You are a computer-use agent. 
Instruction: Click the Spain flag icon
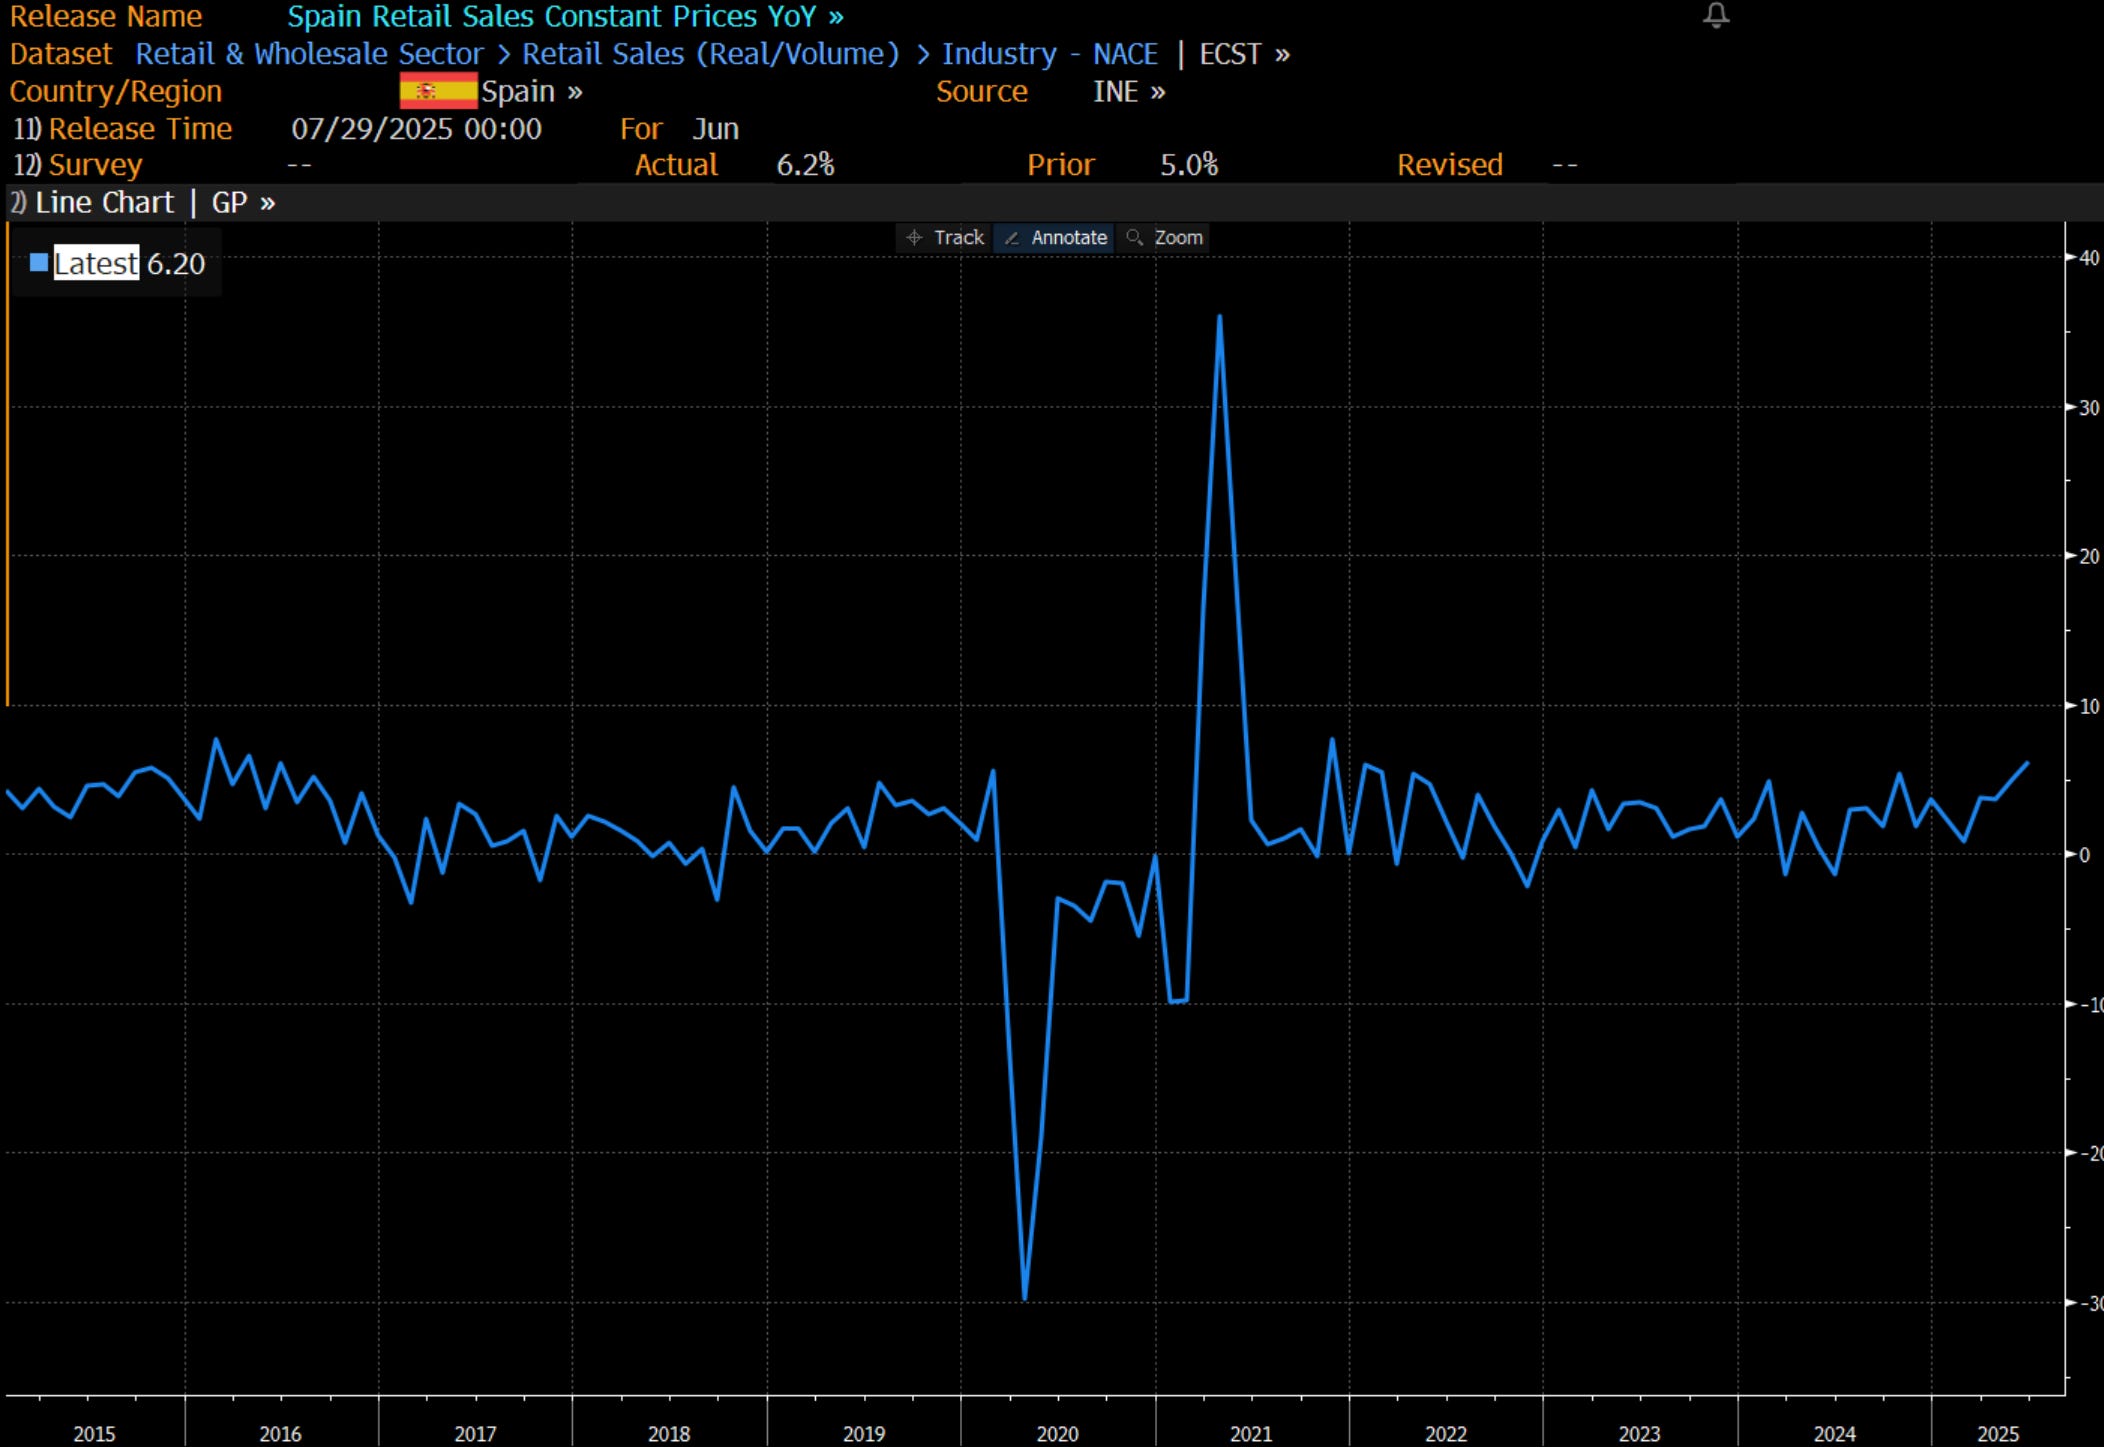(438, 91)
